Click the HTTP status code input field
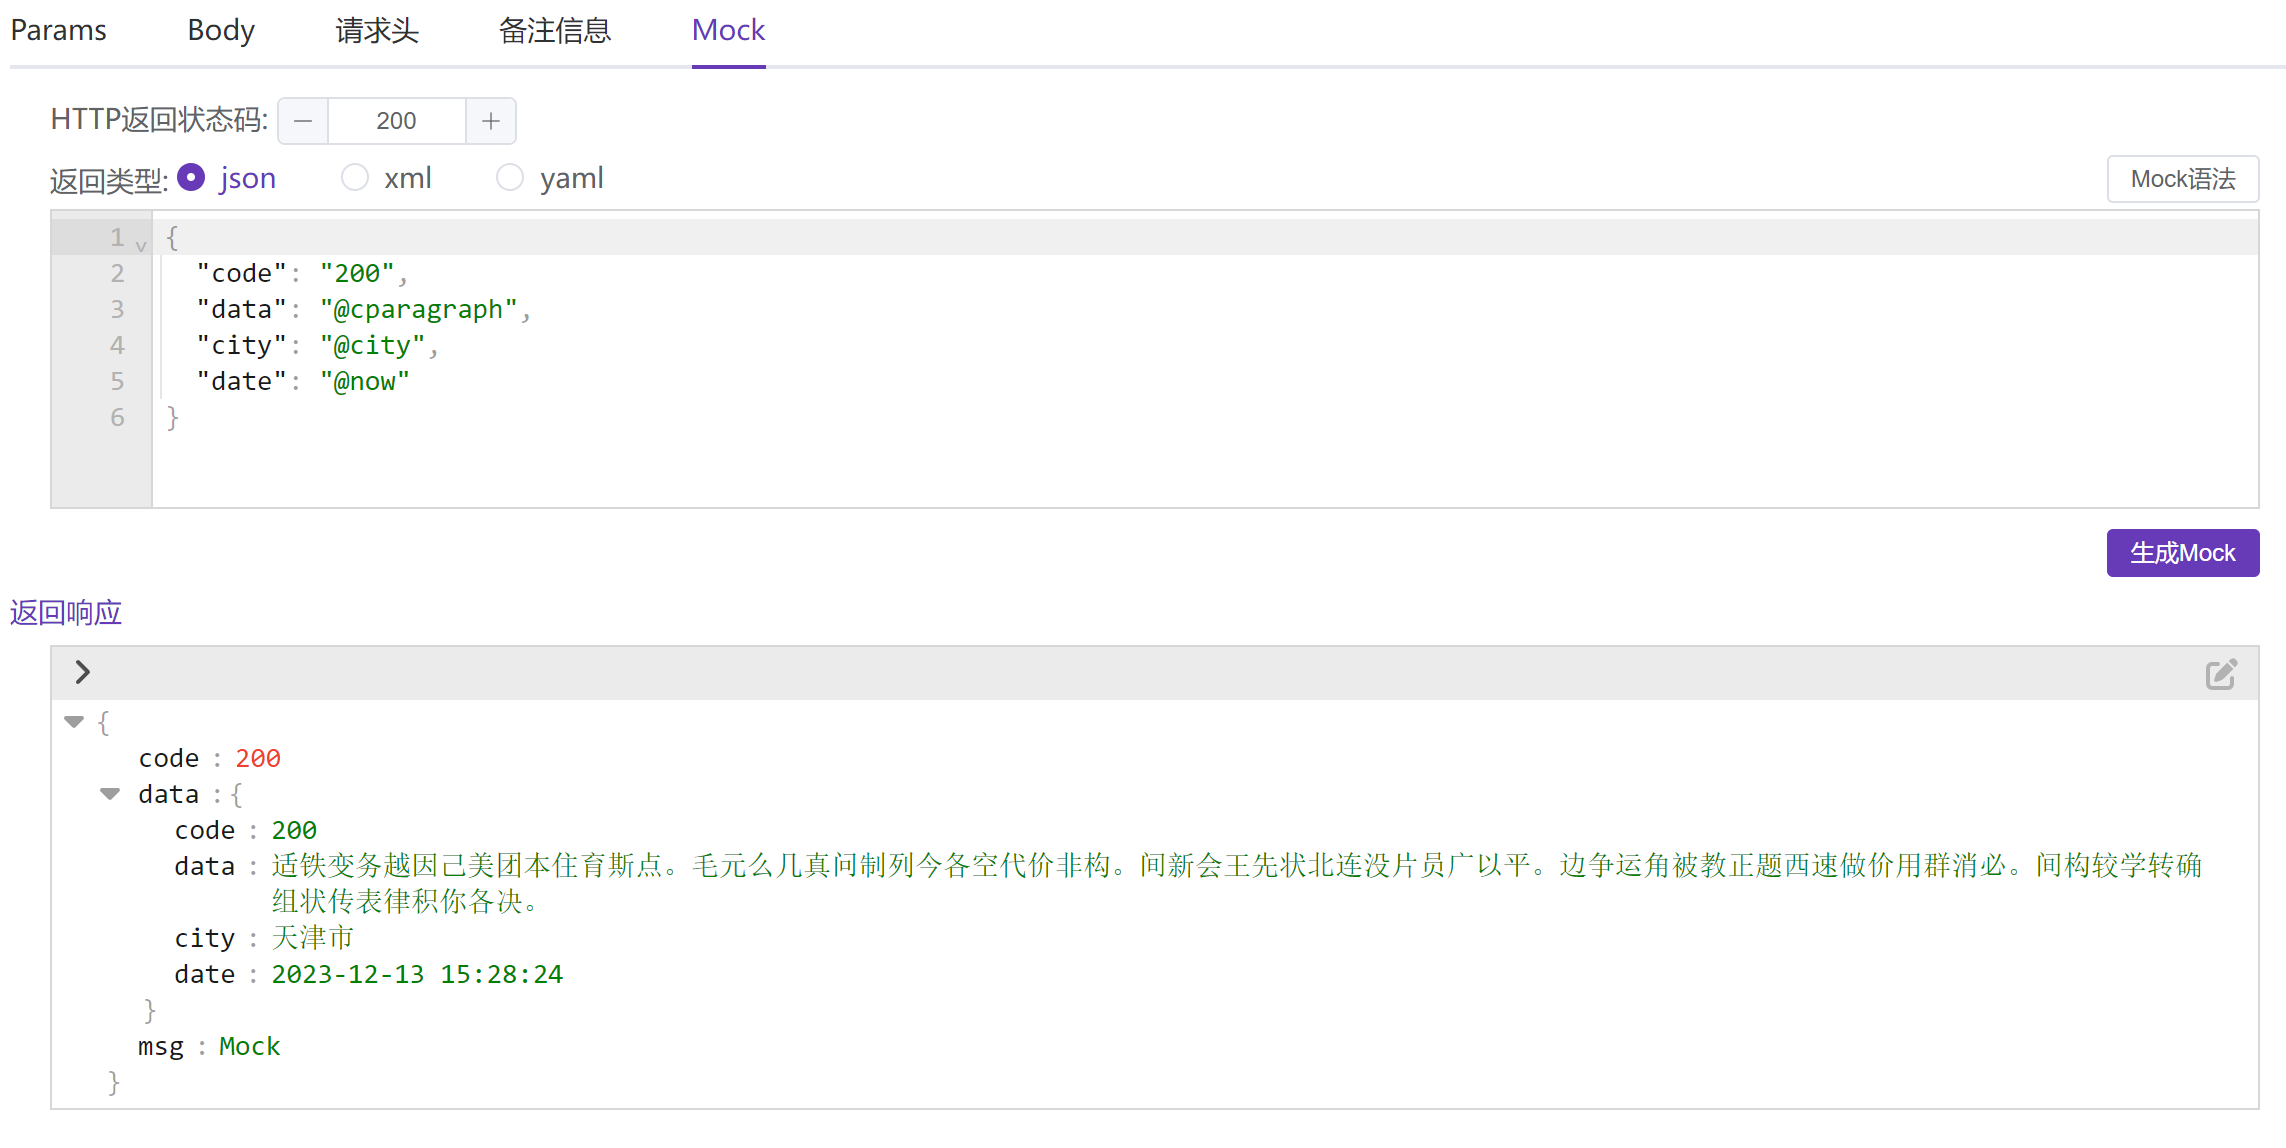Screen dimensions: 2286x1148 coord(396,121)
